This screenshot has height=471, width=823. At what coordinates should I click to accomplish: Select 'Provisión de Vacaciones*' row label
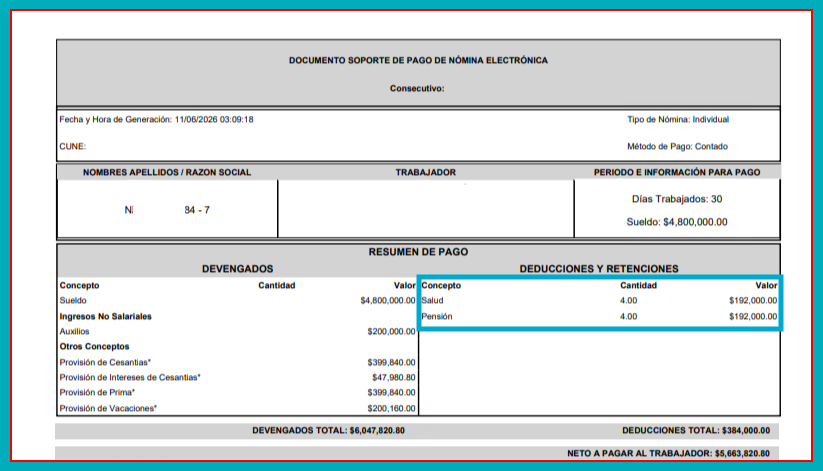pyautogui.click(x=108, y=408)
